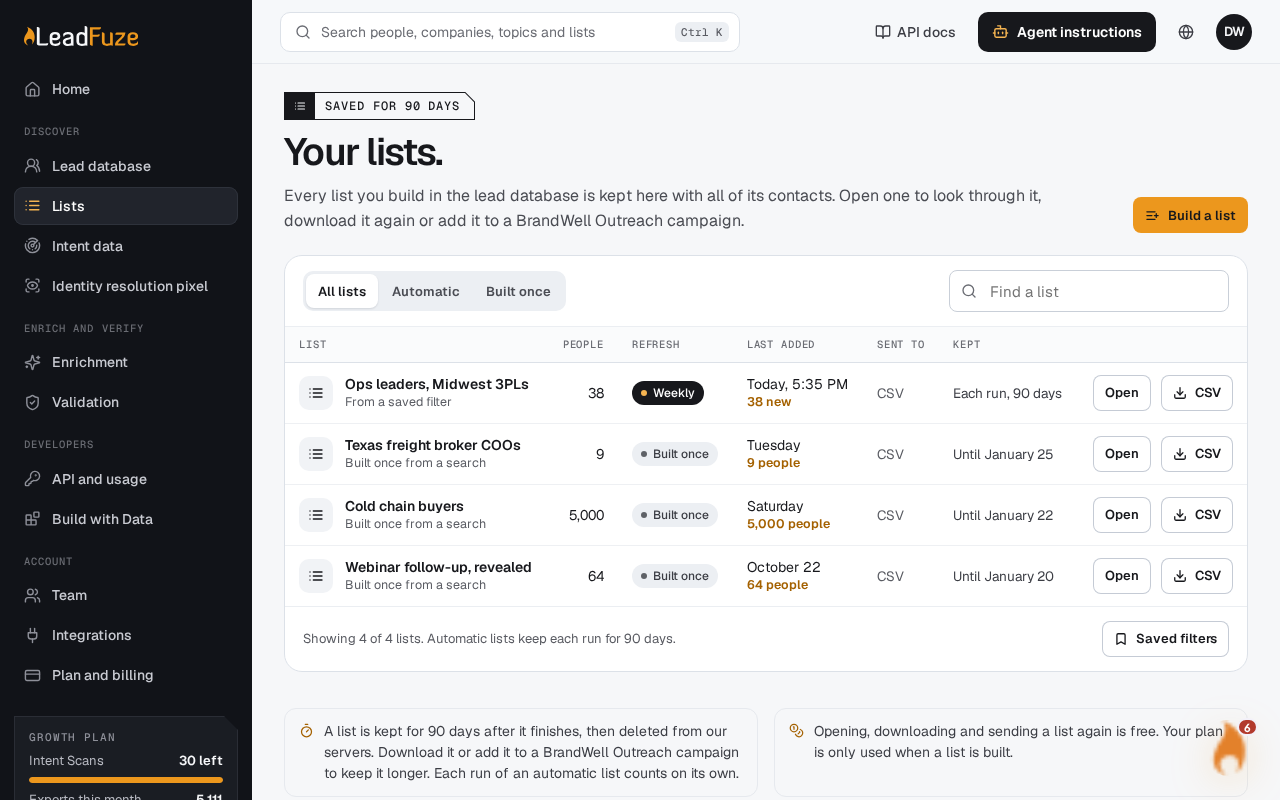Open Identity resolution pixel page
Screen dimensions: 1280x800
pos(126,286)
